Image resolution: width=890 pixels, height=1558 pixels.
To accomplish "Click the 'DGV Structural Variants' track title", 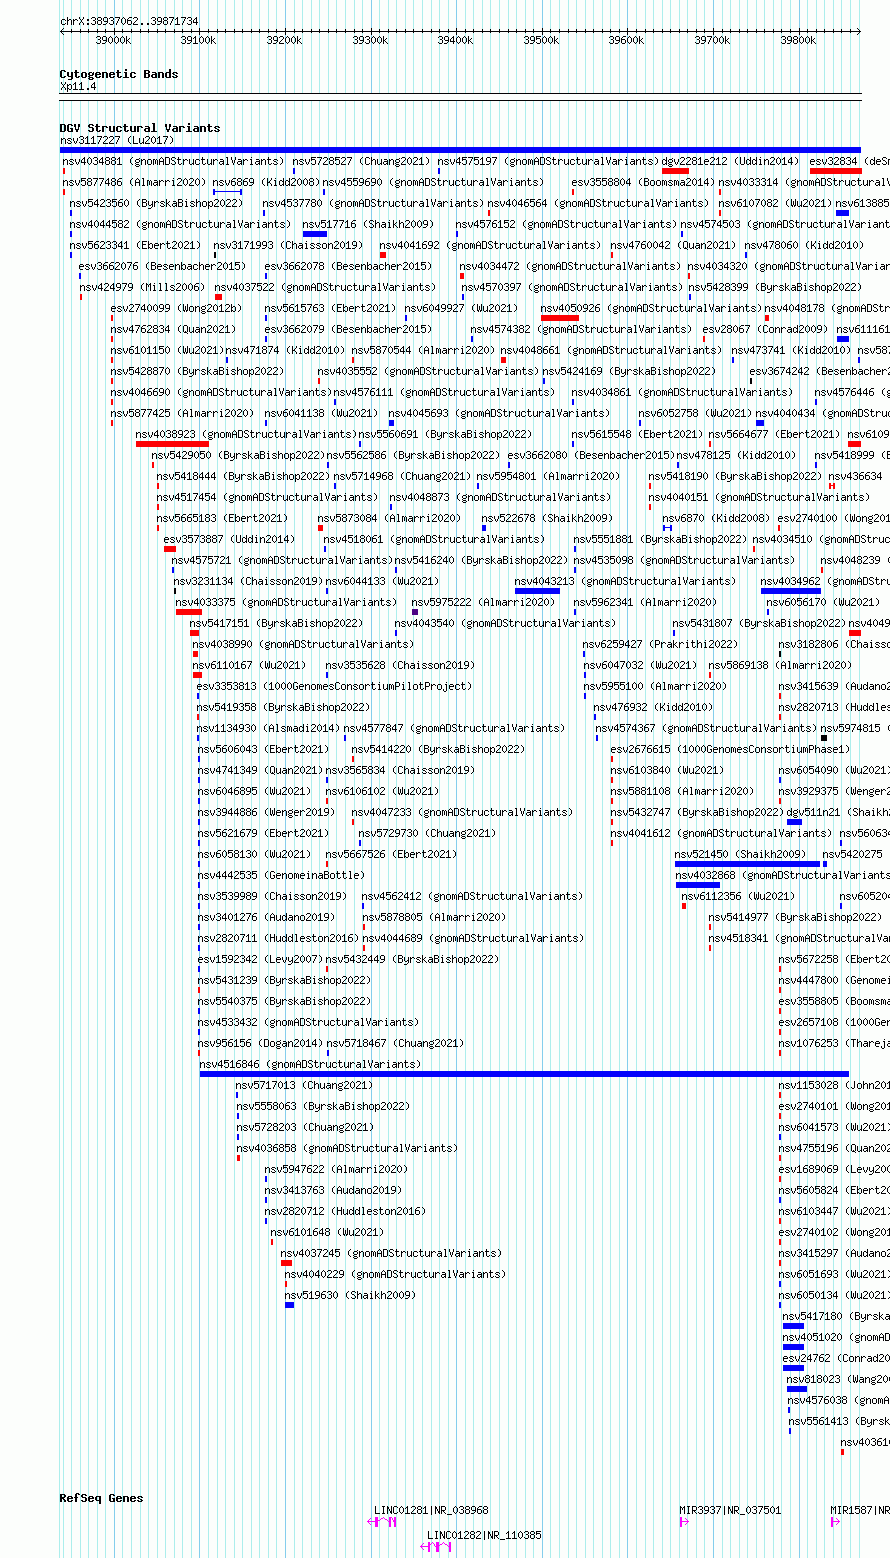I will pyautogui.click(x=140, y=128).
